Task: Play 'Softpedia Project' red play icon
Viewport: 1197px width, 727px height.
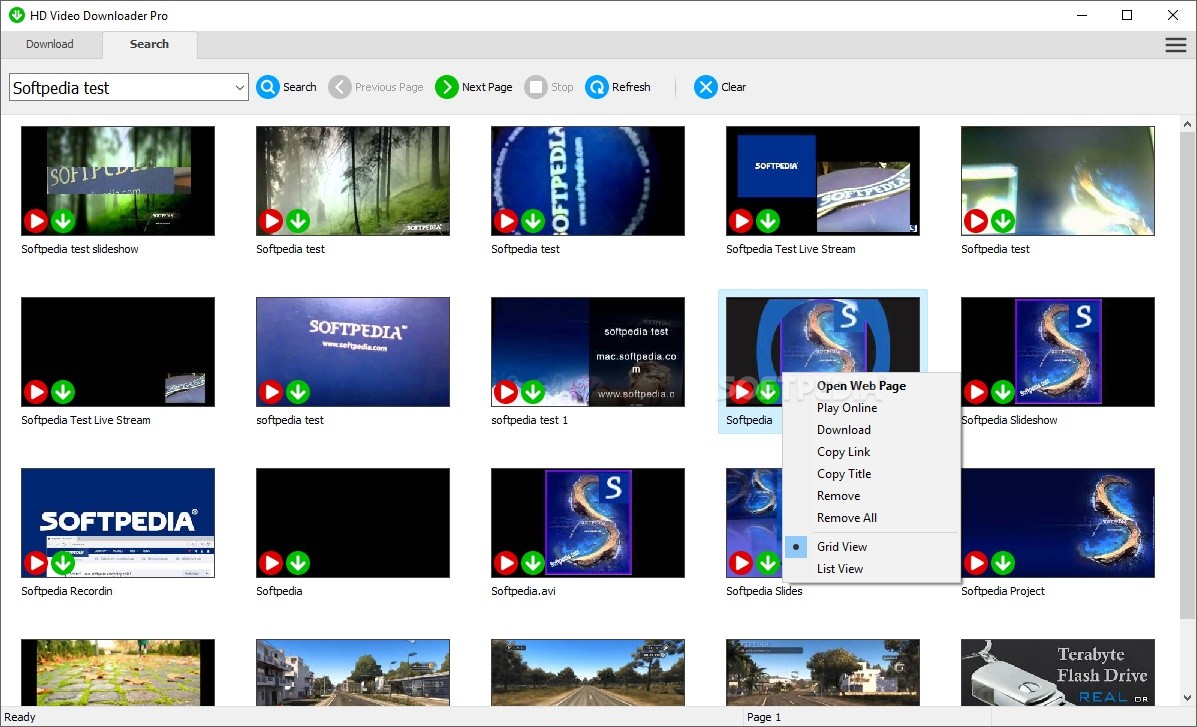Action: coord(976,564)
